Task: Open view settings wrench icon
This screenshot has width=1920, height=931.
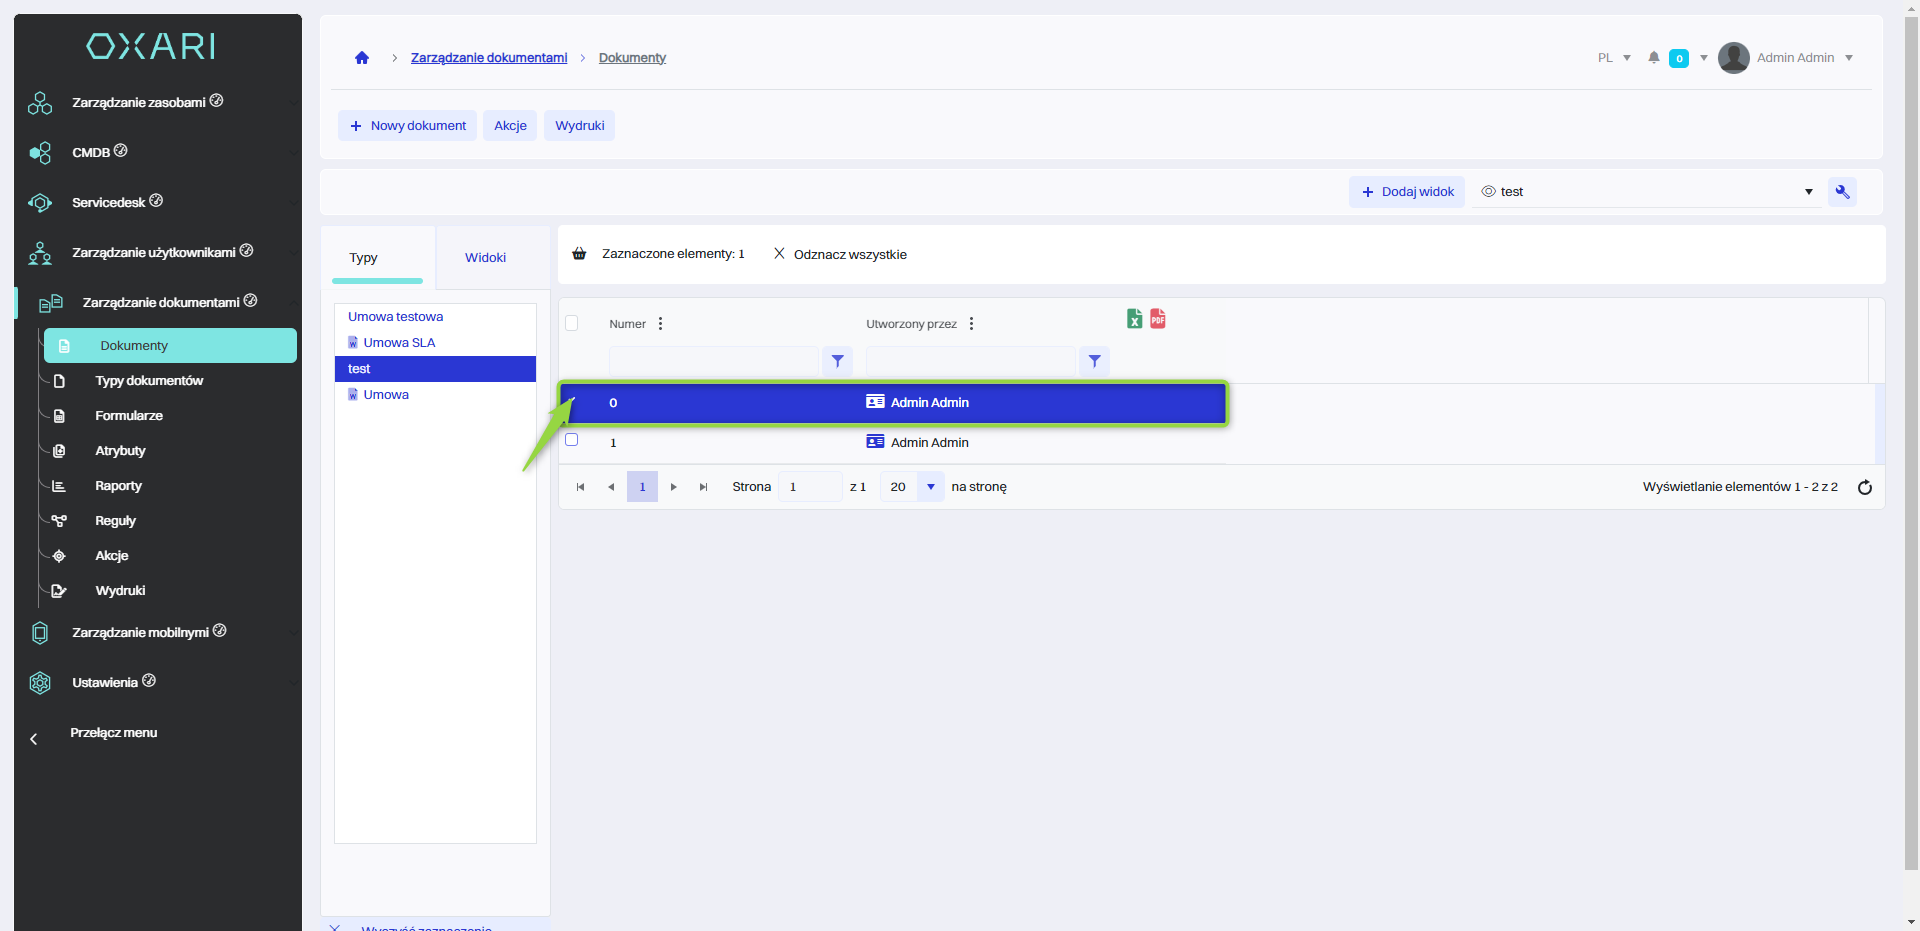Action: pyautogui.click(x=1842, y=192)
